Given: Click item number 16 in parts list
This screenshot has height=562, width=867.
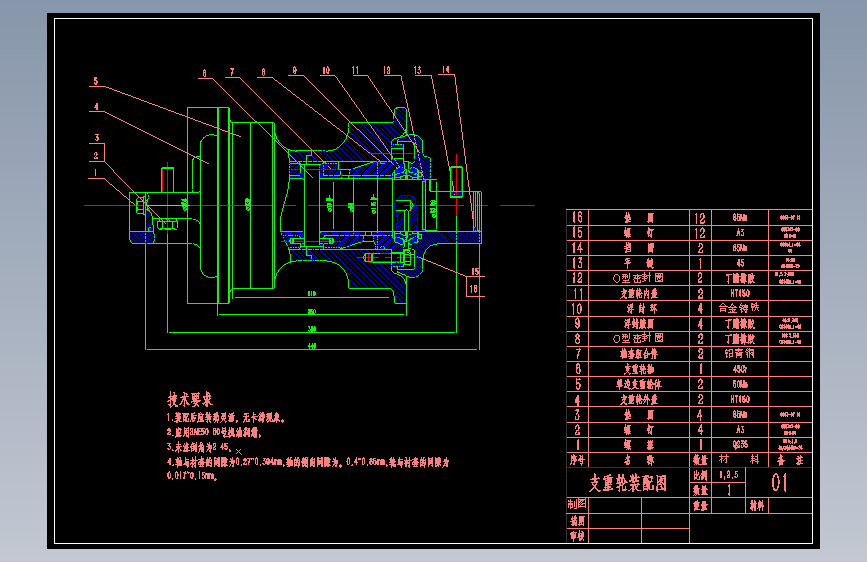Looking at the screenshot, I should click(x=577, y=217).
